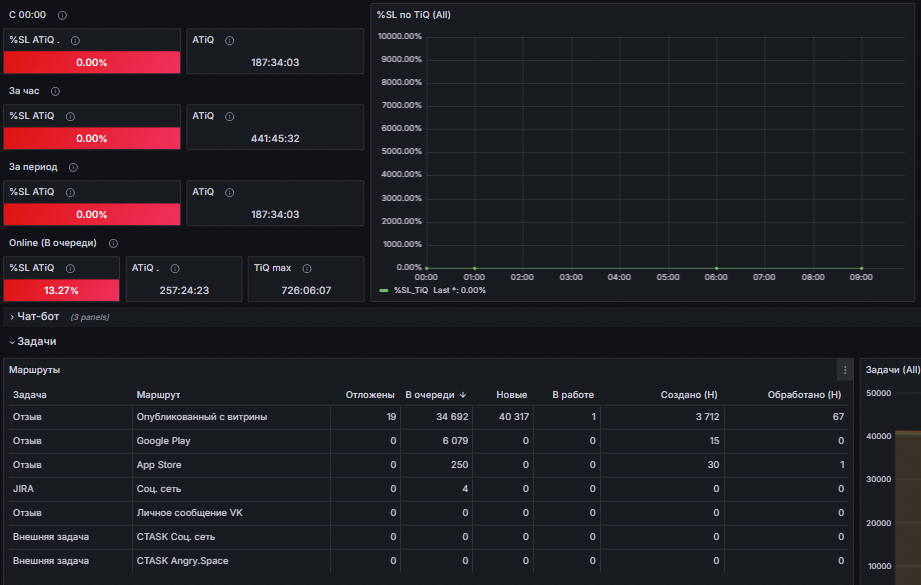Screen dimensions: 921x585
Task: Open info icon of %SL ATiQ in Online section
Action: [70, 268]
